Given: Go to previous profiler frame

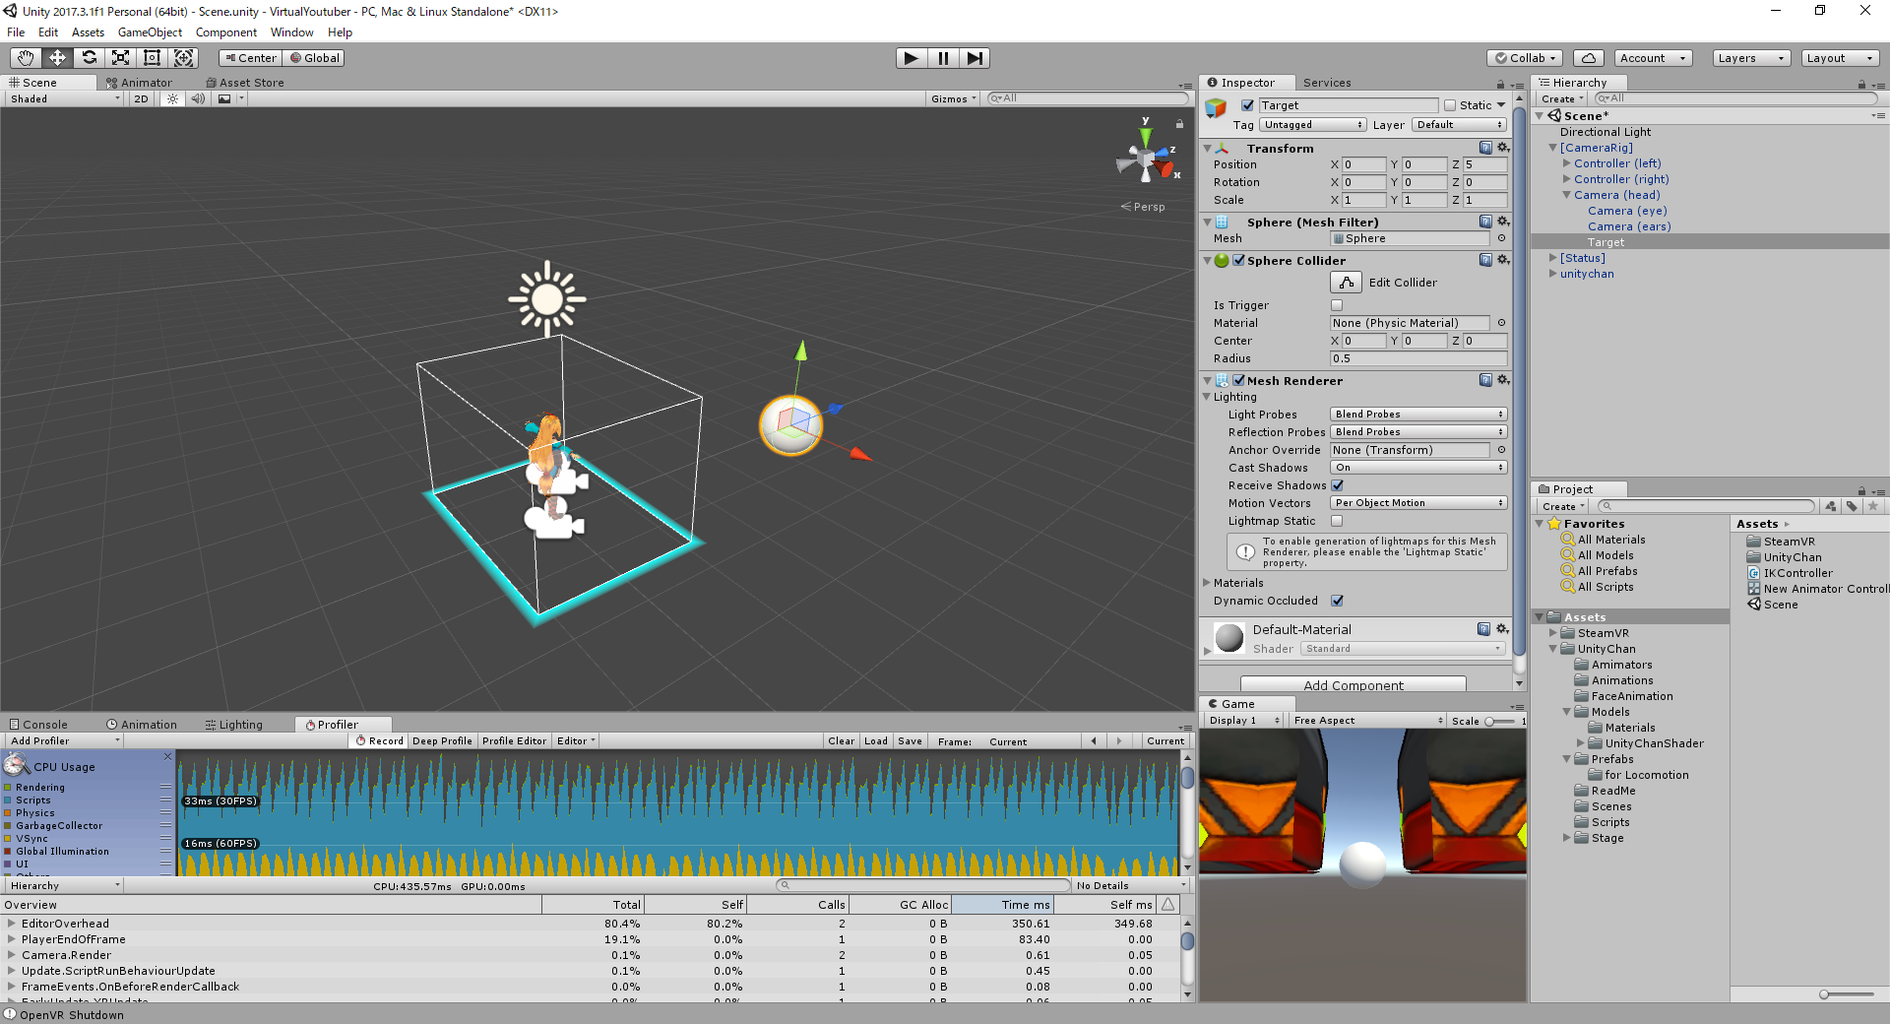Looking at the screenshot, I should coord(1094,741).
